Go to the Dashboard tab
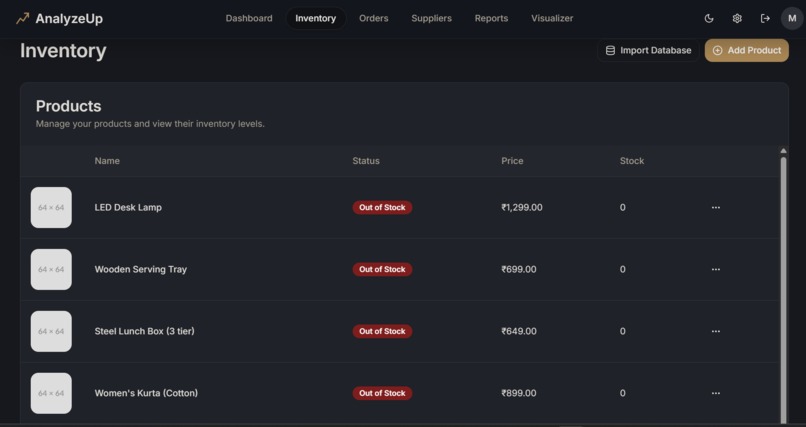Screen dimensions: 806x427 pos(249,18)
